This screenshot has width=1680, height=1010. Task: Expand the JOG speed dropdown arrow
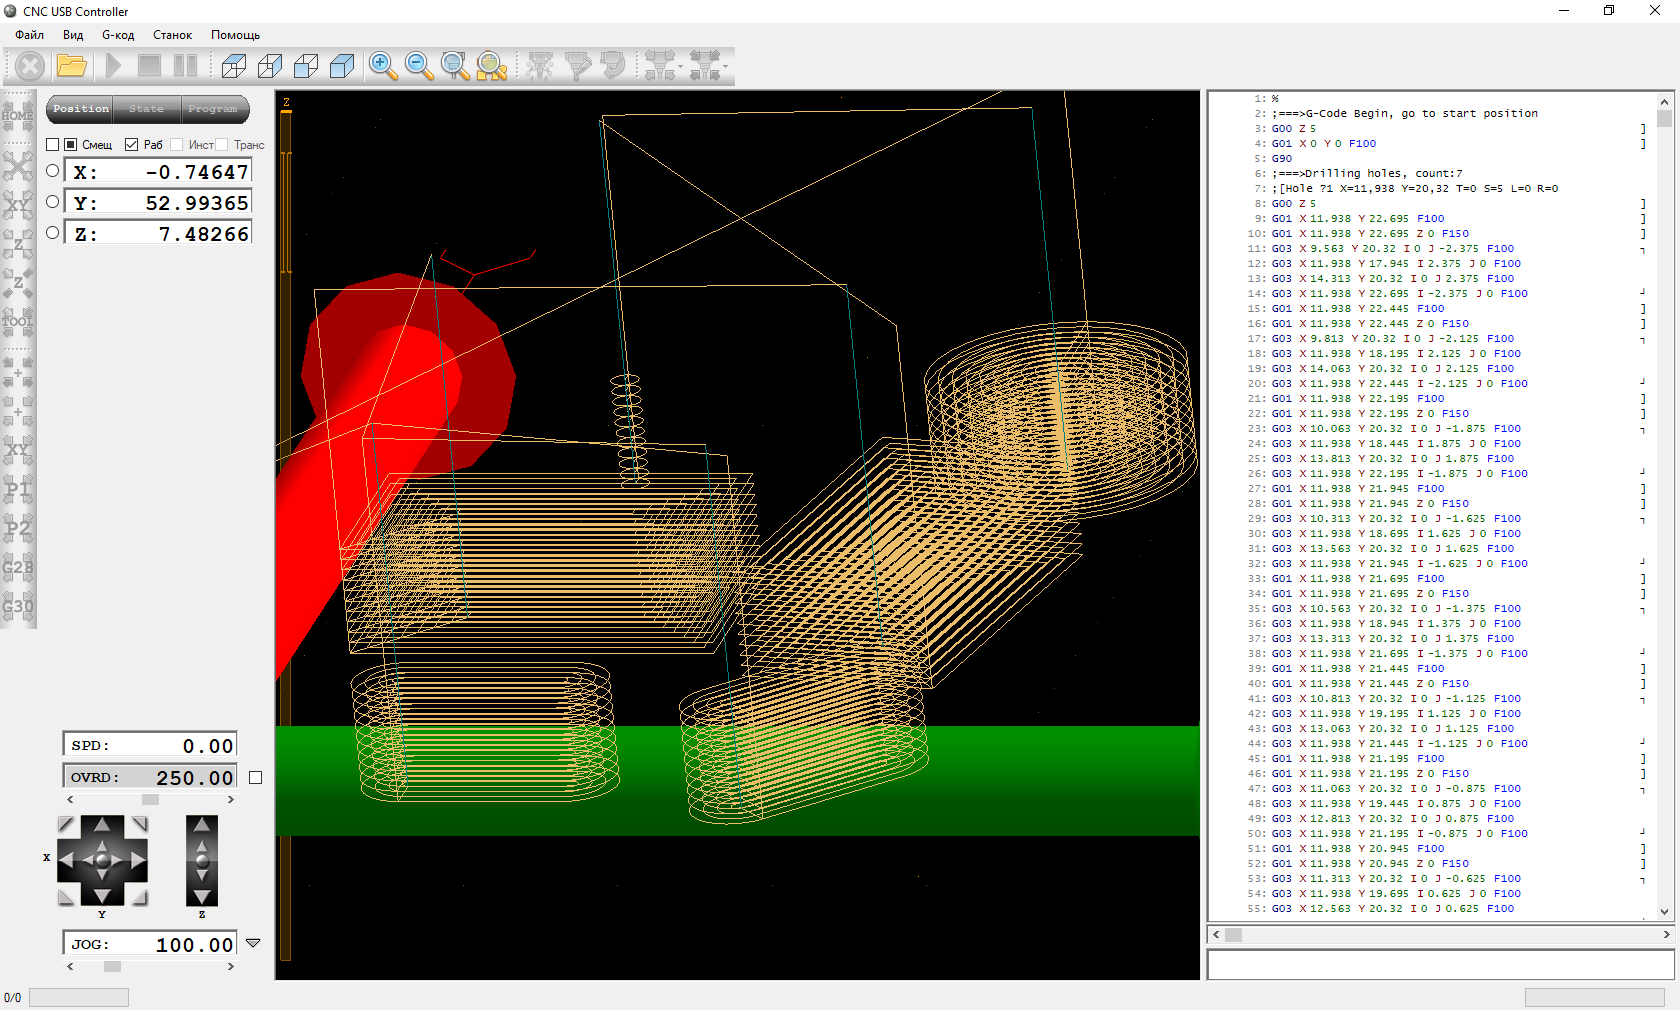[x=253, y=943]
